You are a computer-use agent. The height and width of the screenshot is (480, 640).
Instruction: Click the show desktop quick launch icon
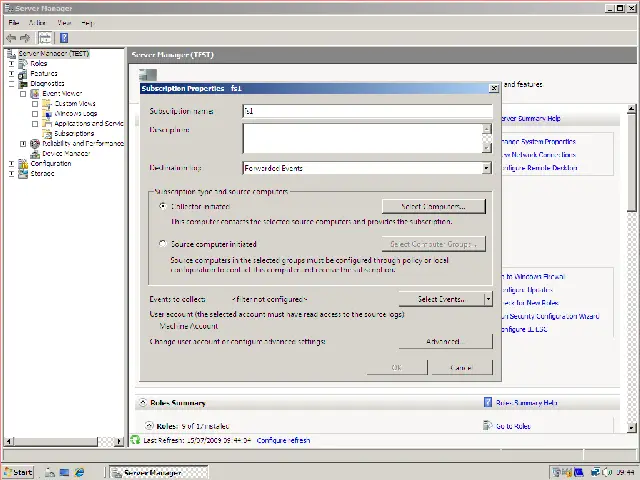pos(64,472)
